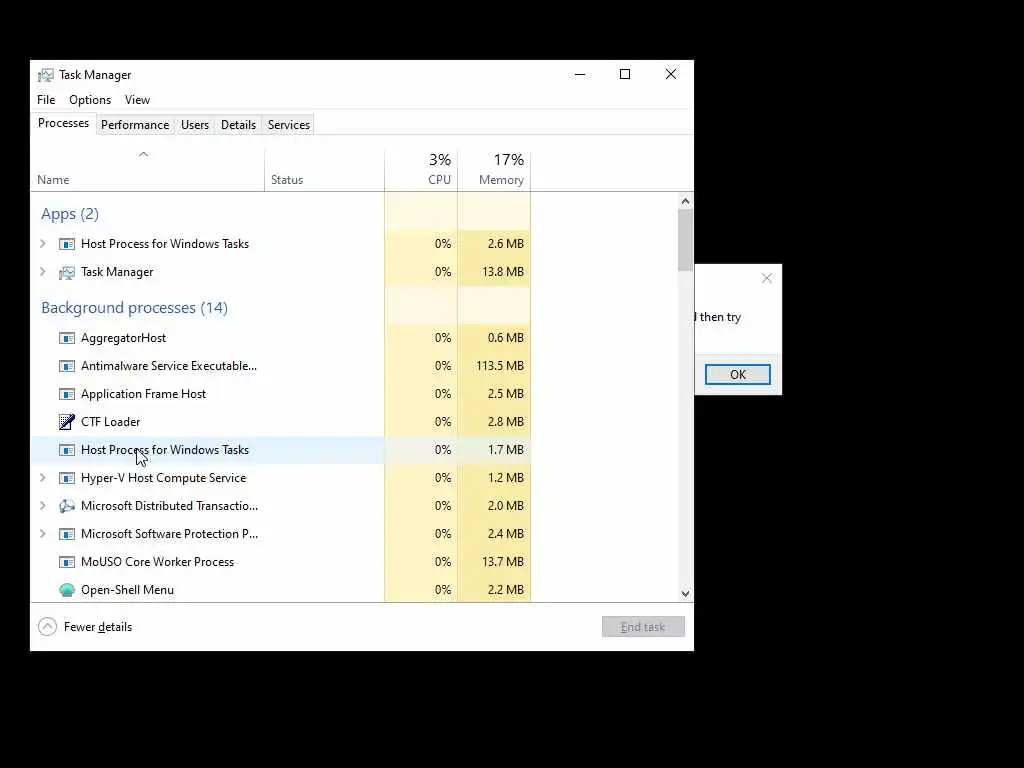1024x768 pixels.
Task: Click the Microsoft Distributed Transaction icon
Action: coord(67,506)
